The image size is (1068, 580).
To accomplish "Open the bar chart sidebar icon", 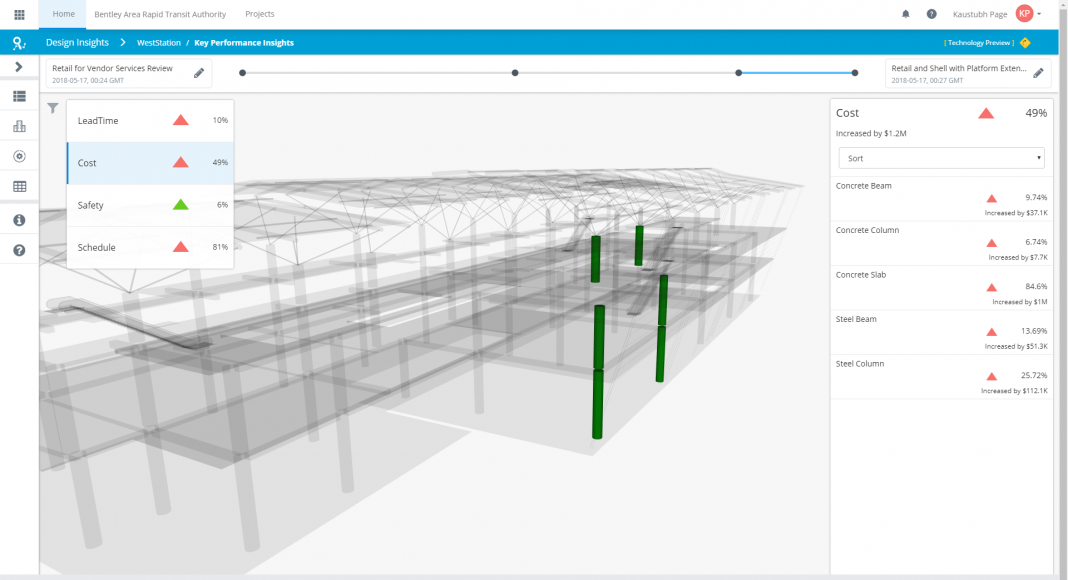I will pyautogui.click(x=19, y=126).
